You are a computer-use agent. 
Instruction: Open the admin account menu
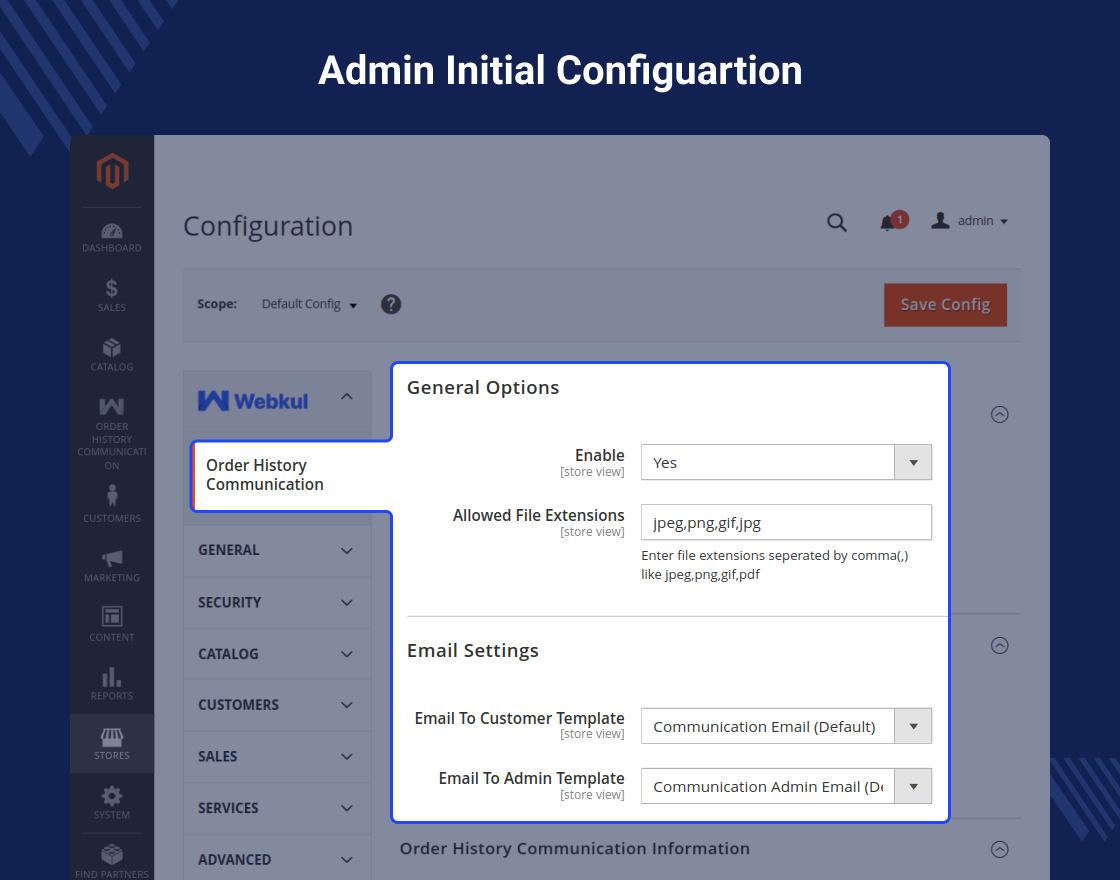click(x=969, y=221)
